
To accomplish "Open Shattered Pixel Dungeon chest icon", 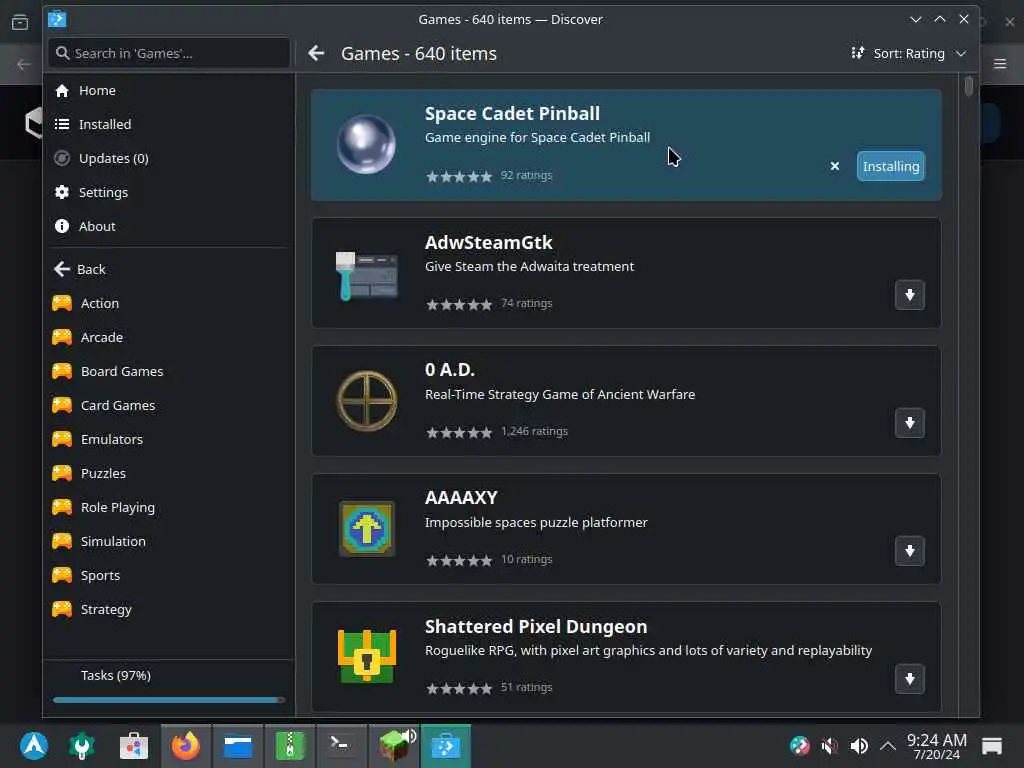I will [x=366, y=656].
